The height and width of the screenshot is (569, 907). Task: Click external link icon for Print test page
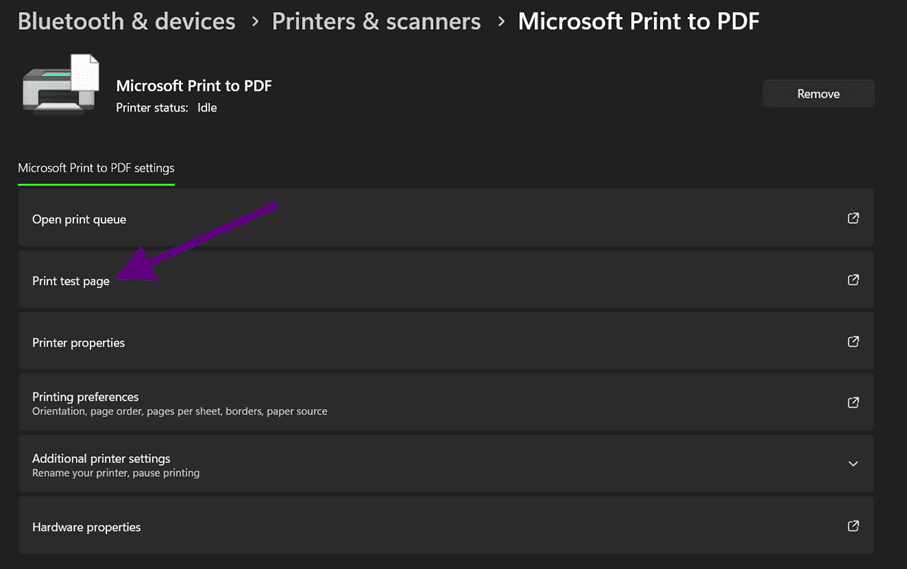(x=853, y=280)
